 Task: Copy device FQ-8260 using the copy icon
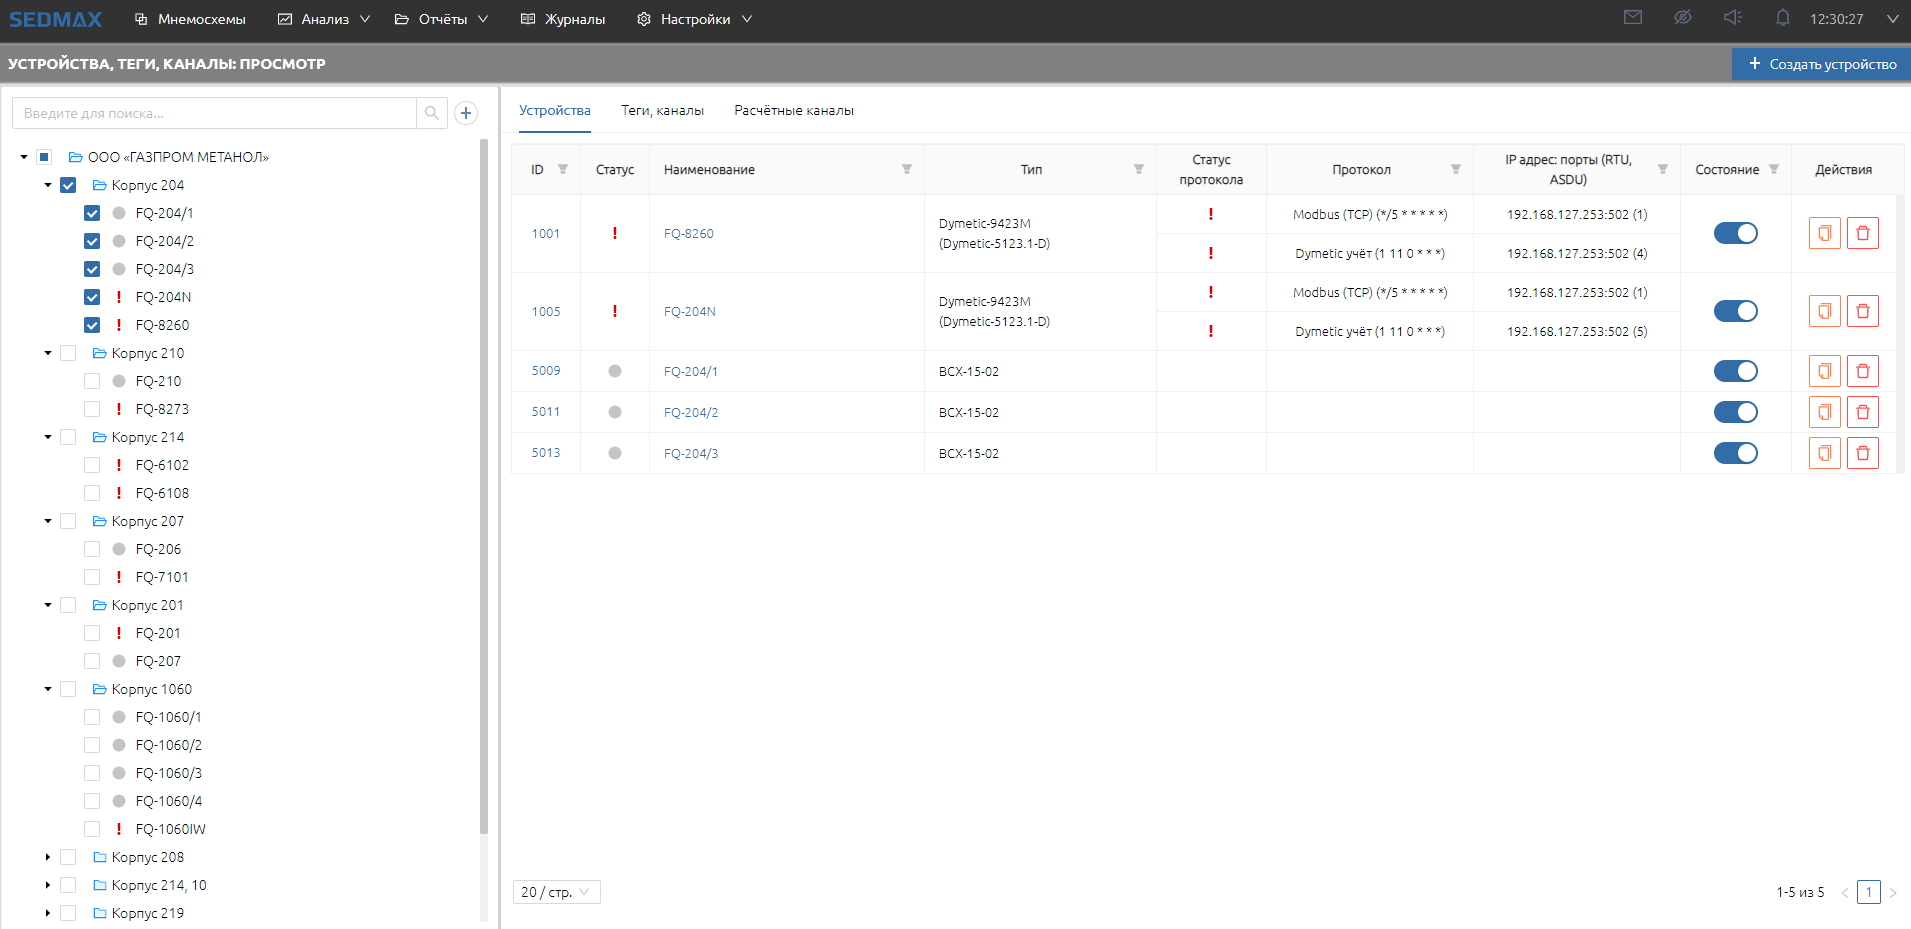pos(1824,233)
